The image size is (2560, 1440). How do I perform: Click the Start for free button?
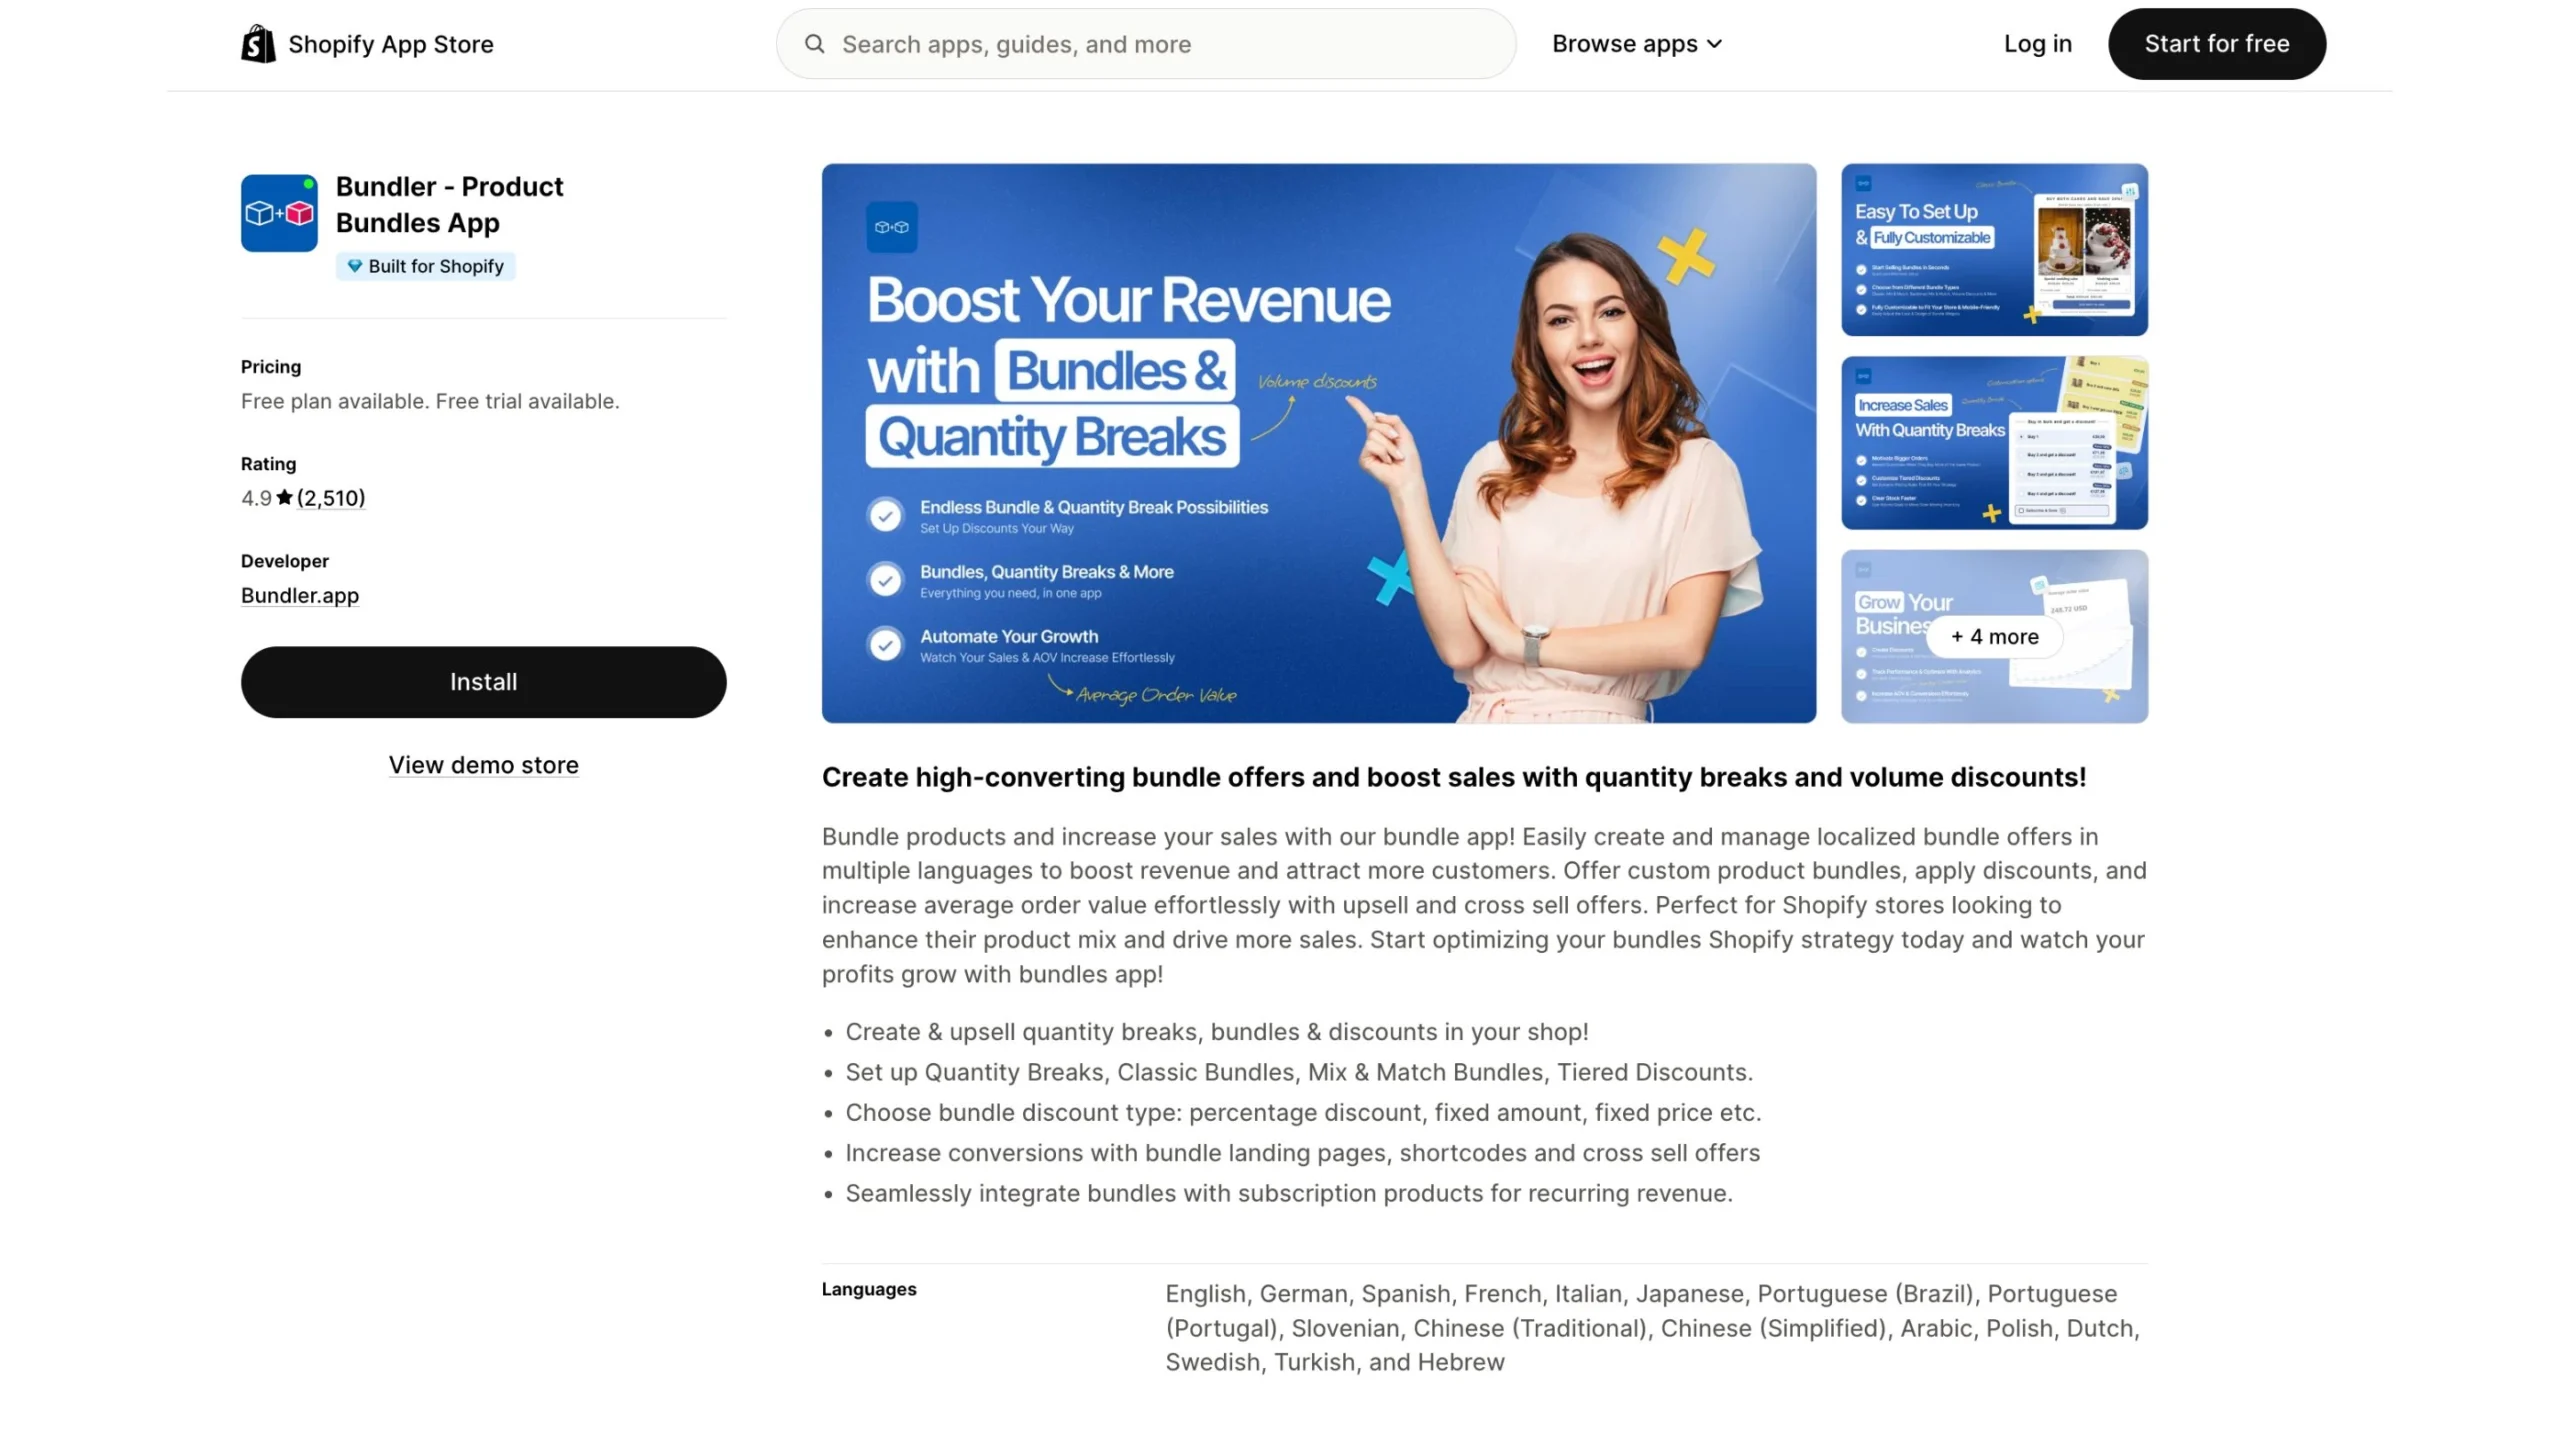tap(2216, 44)
